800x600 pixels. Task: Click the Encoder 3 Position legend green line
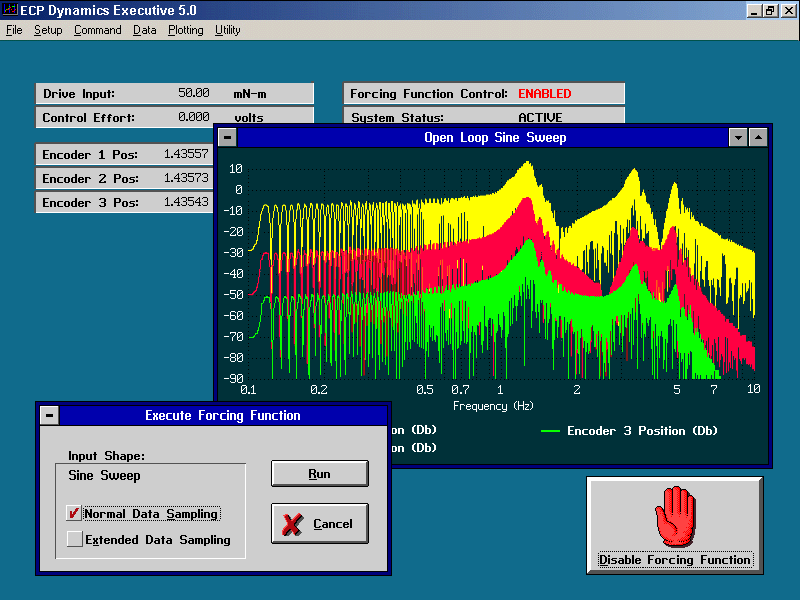tap(550, 431)
